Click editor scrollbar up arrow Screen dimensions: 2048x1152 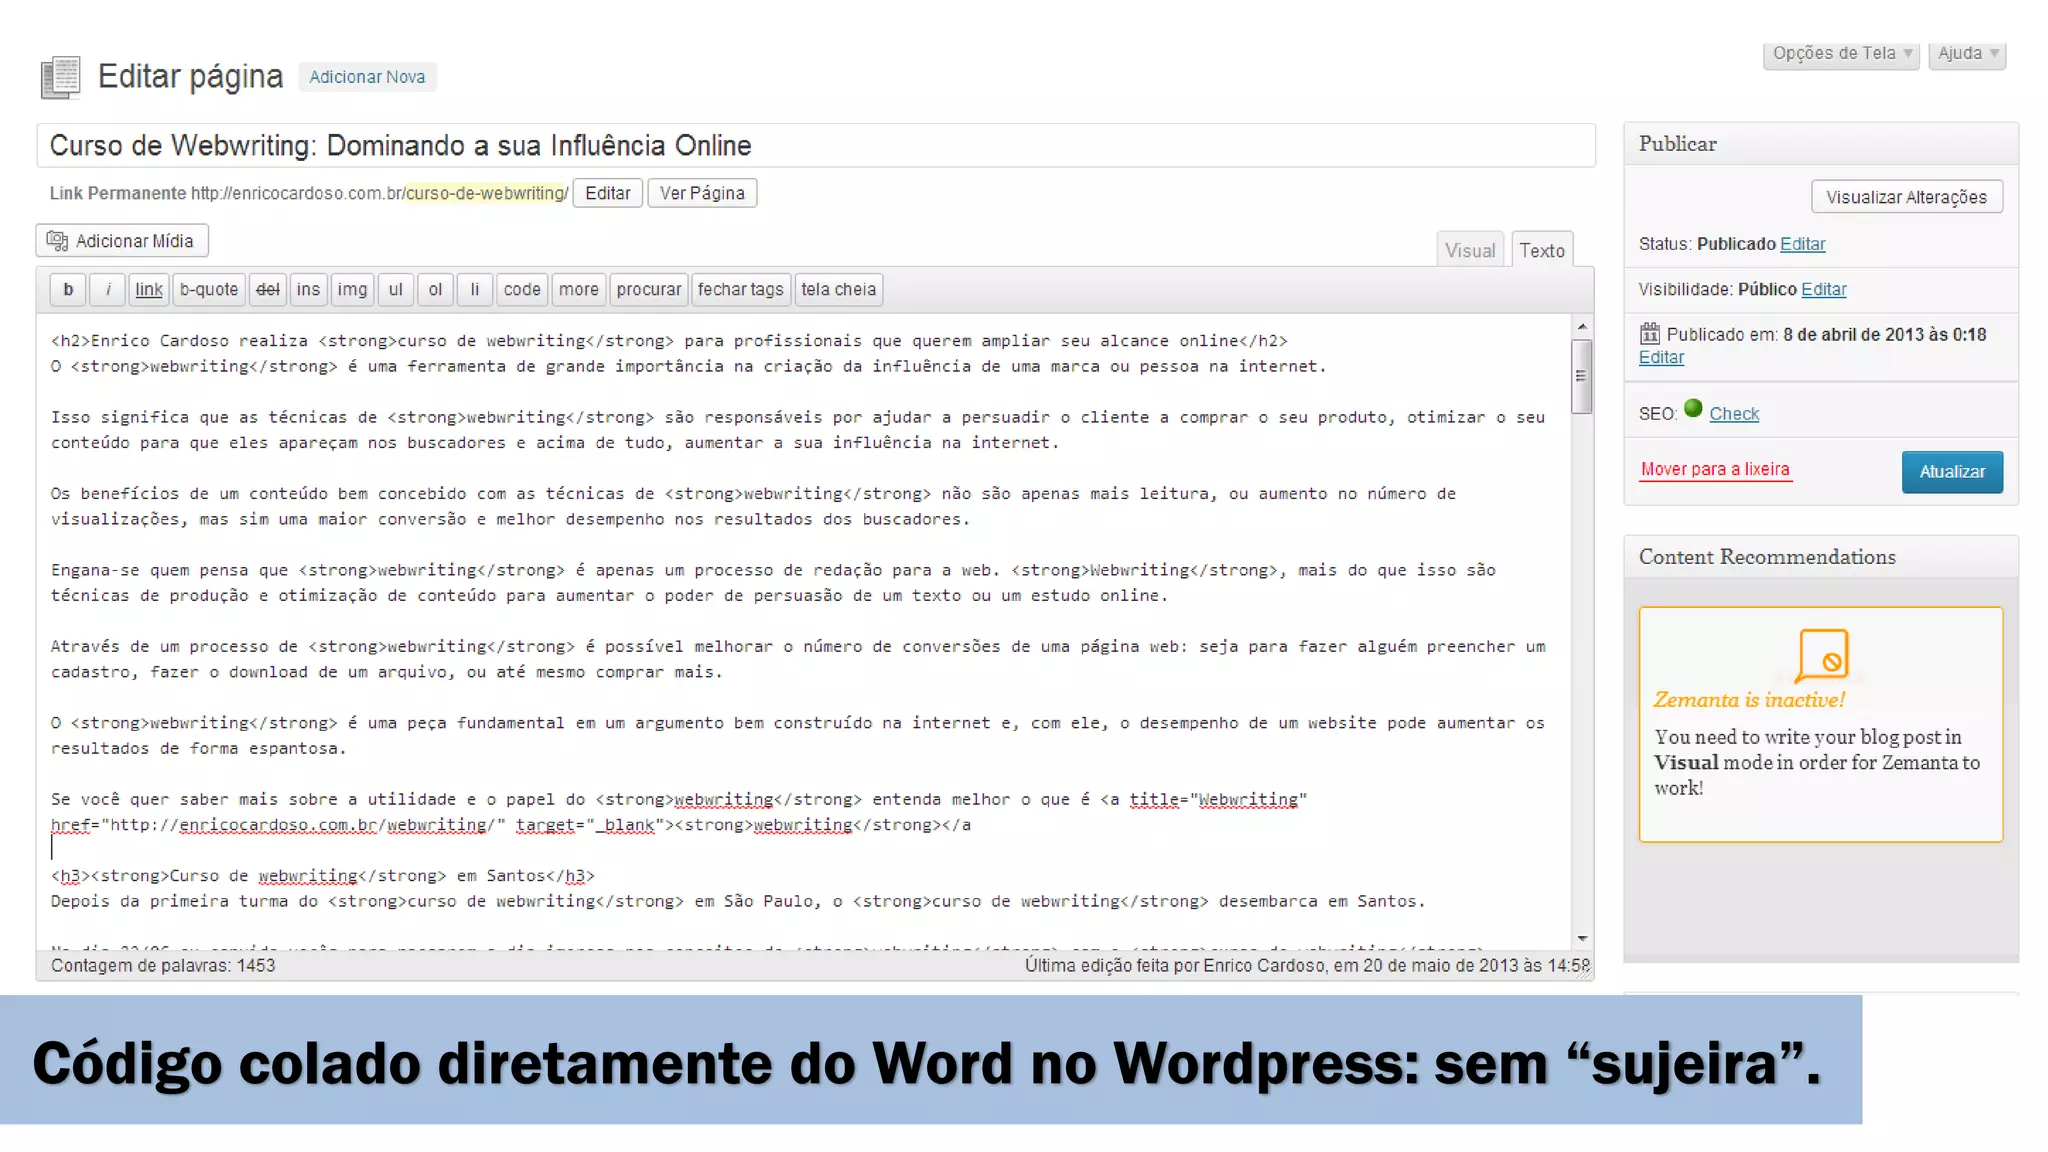point(1582,326)
